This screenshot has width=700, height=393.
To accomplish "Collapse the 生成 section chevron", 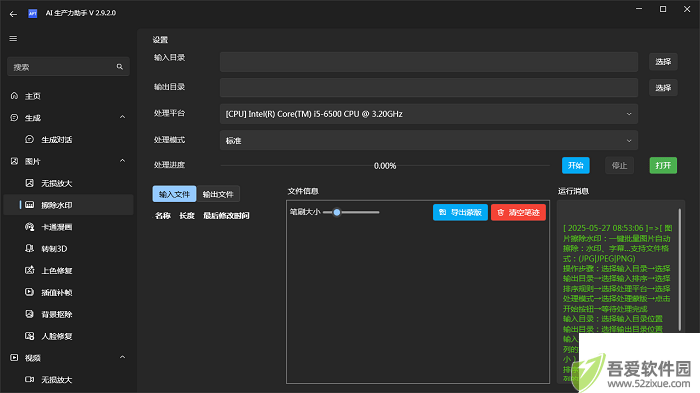I will [122, 117].
